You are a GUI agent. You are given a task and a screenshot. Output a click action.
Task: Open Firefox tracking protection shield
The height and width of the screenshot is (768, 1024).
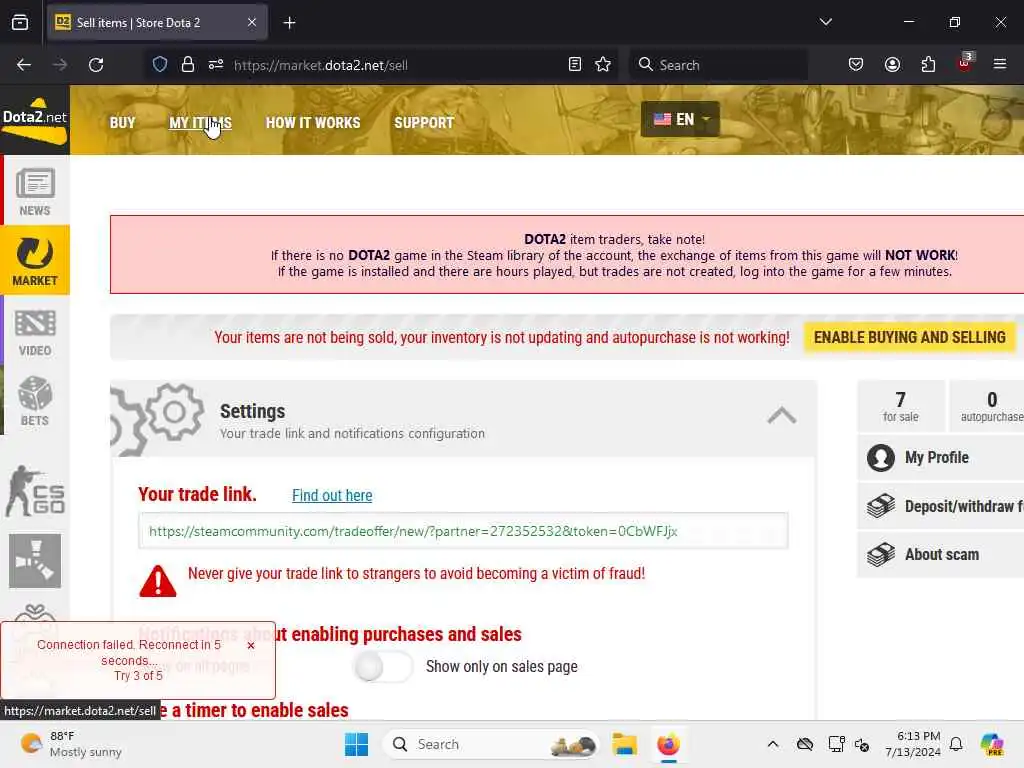click(x=160, y=65)
